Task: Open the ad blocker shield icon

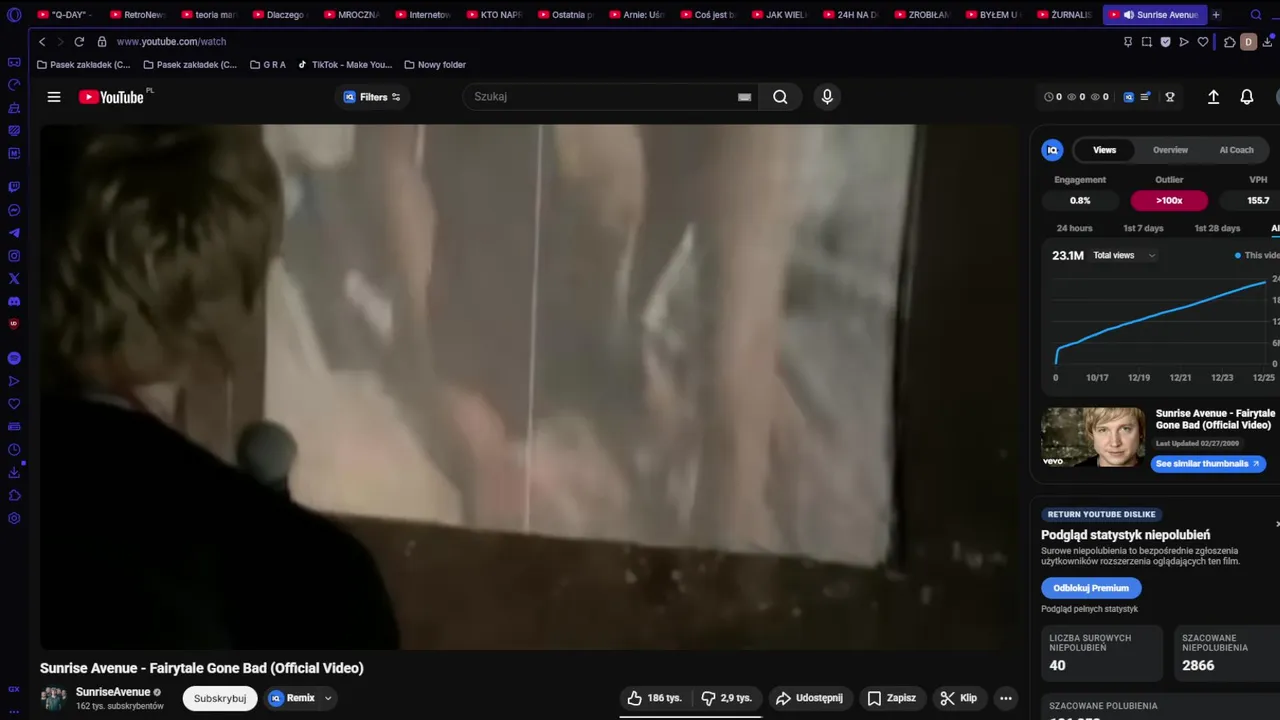Action: (x=1165, y=42)
